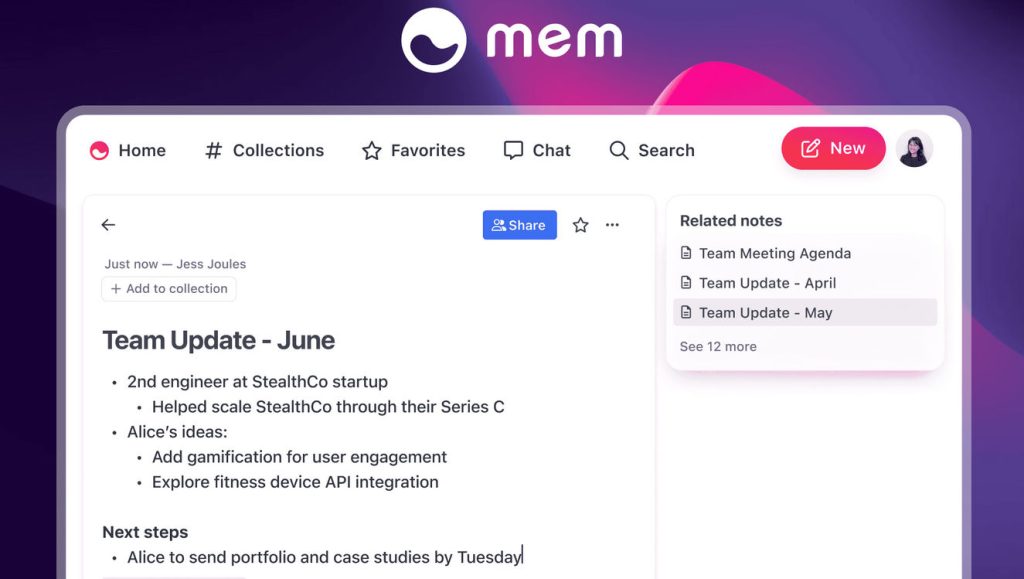Open the three-dot more options menu
This screenshot has height=579, width=1024.
pyautogui.click(x=612, y=225)
